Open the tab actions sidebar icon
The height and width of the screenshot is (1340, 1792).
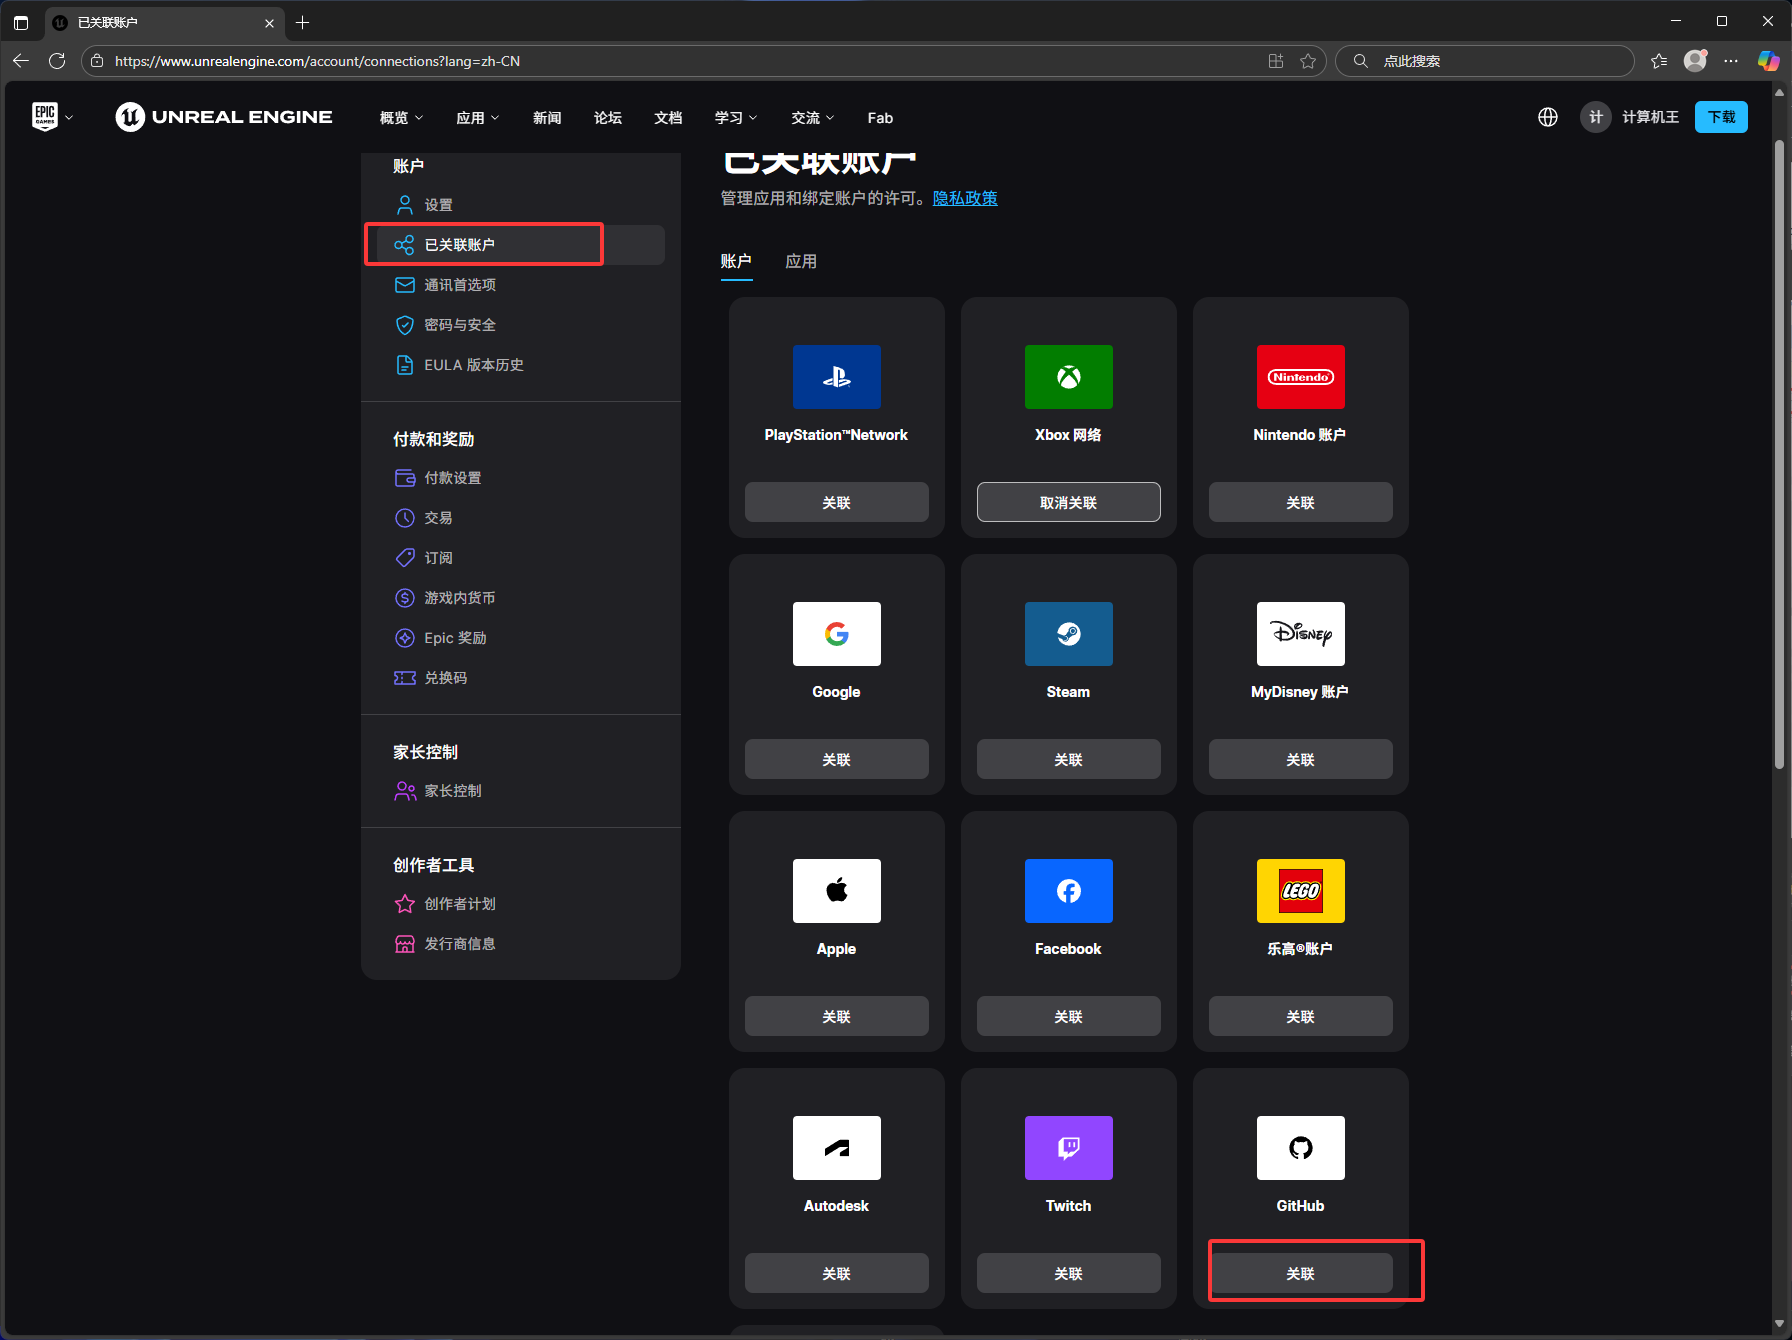21,22
